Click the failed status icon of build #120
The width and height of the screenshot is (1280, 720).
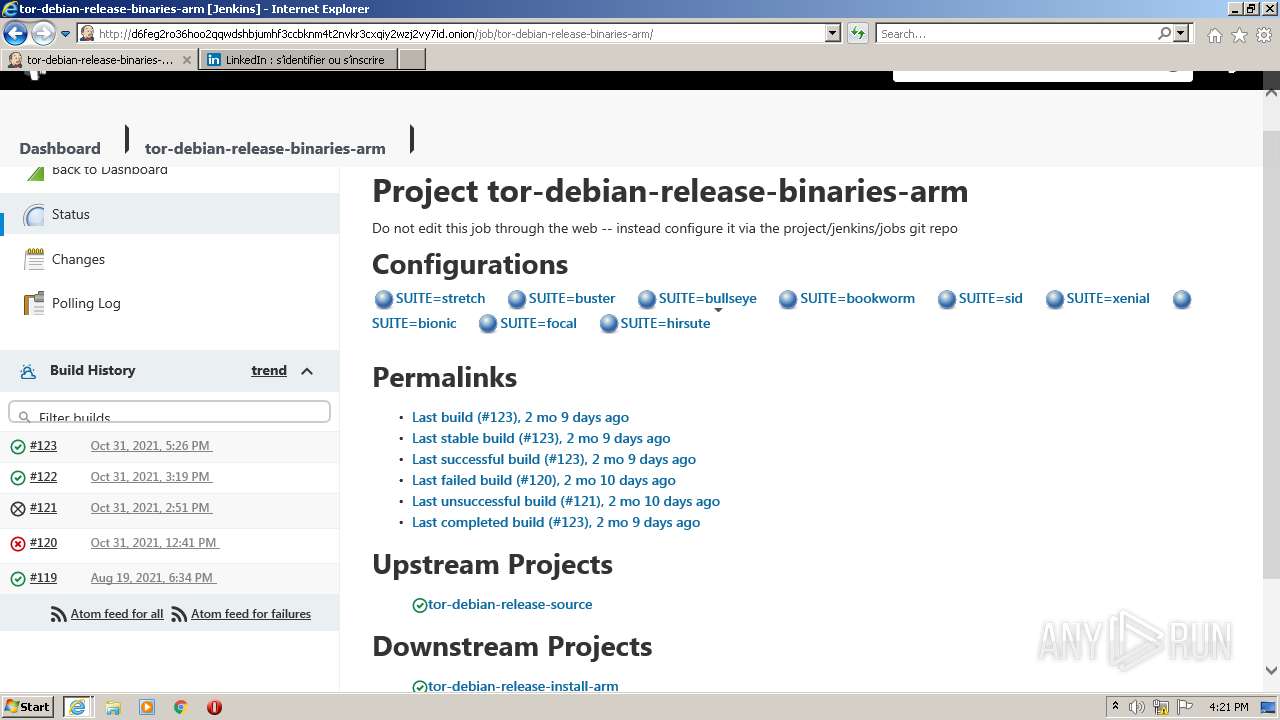point(17,544)
